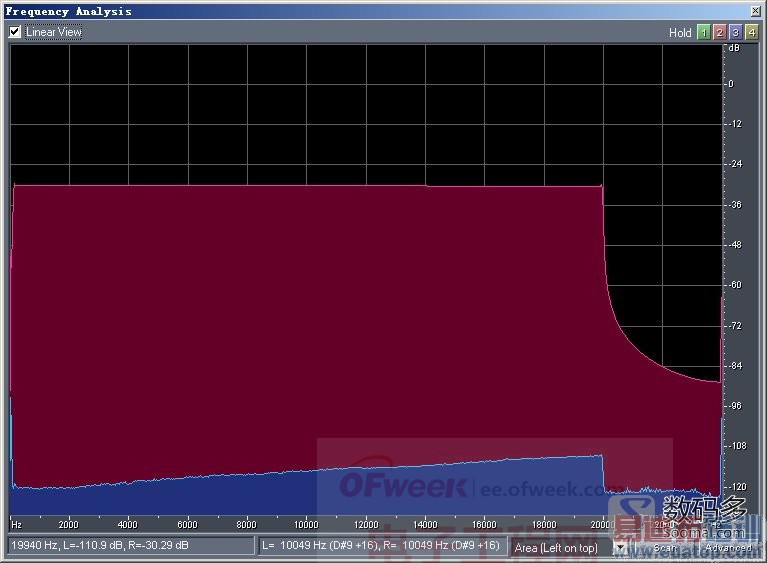This screenshot has width=767, height=563.
Task: Click the 10000 Hz axis label
Action: point(306,525)
